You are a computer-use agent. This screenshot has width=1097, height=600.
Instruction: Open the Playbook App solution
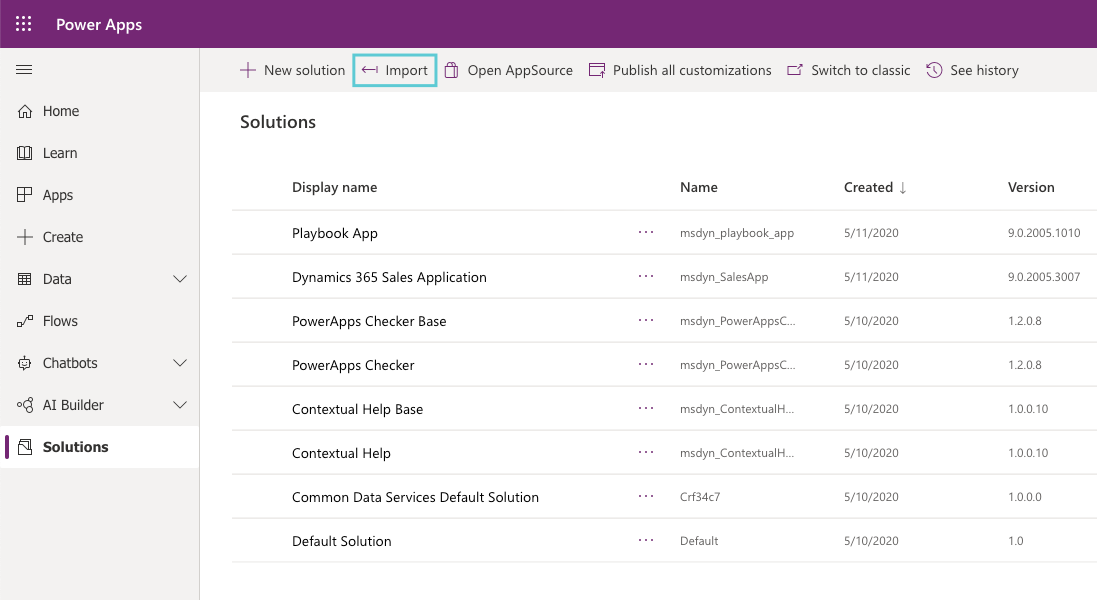[334, 234]
